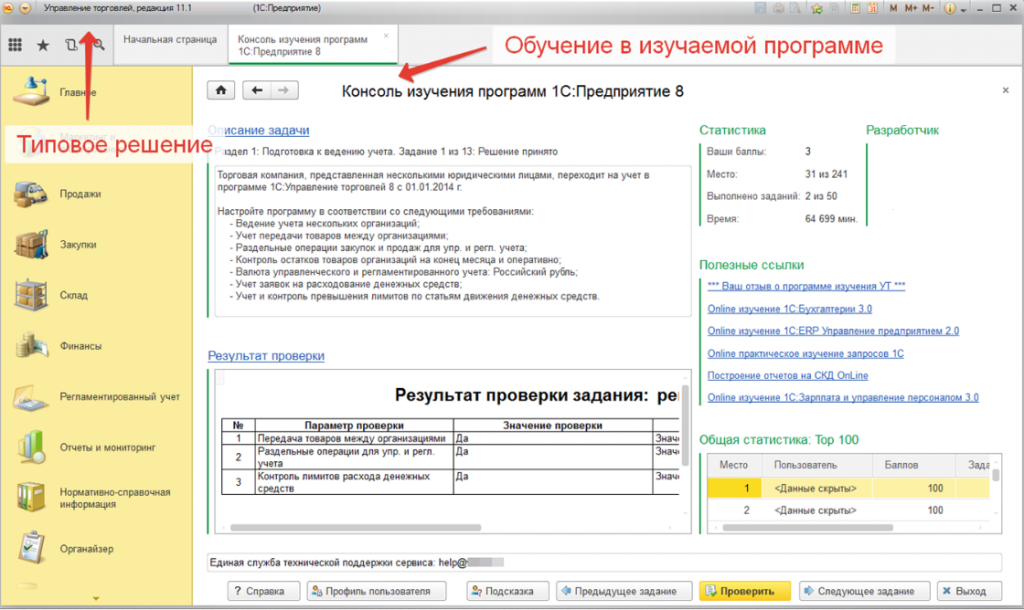Open the Online изучение 1С:ERP link
This screenshot has height=610, width=1024.
tap(833, 331)
